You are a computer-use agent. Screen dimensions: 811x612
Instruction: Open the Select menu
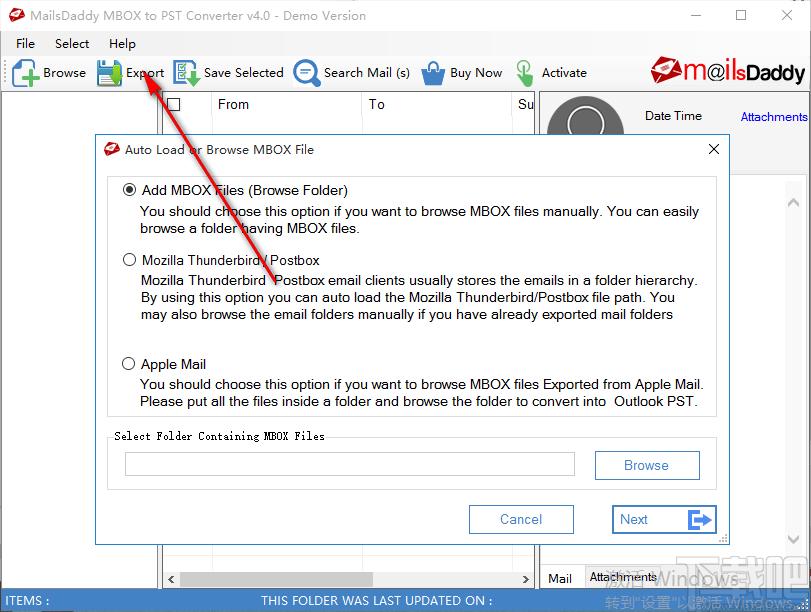click(72, 43)
